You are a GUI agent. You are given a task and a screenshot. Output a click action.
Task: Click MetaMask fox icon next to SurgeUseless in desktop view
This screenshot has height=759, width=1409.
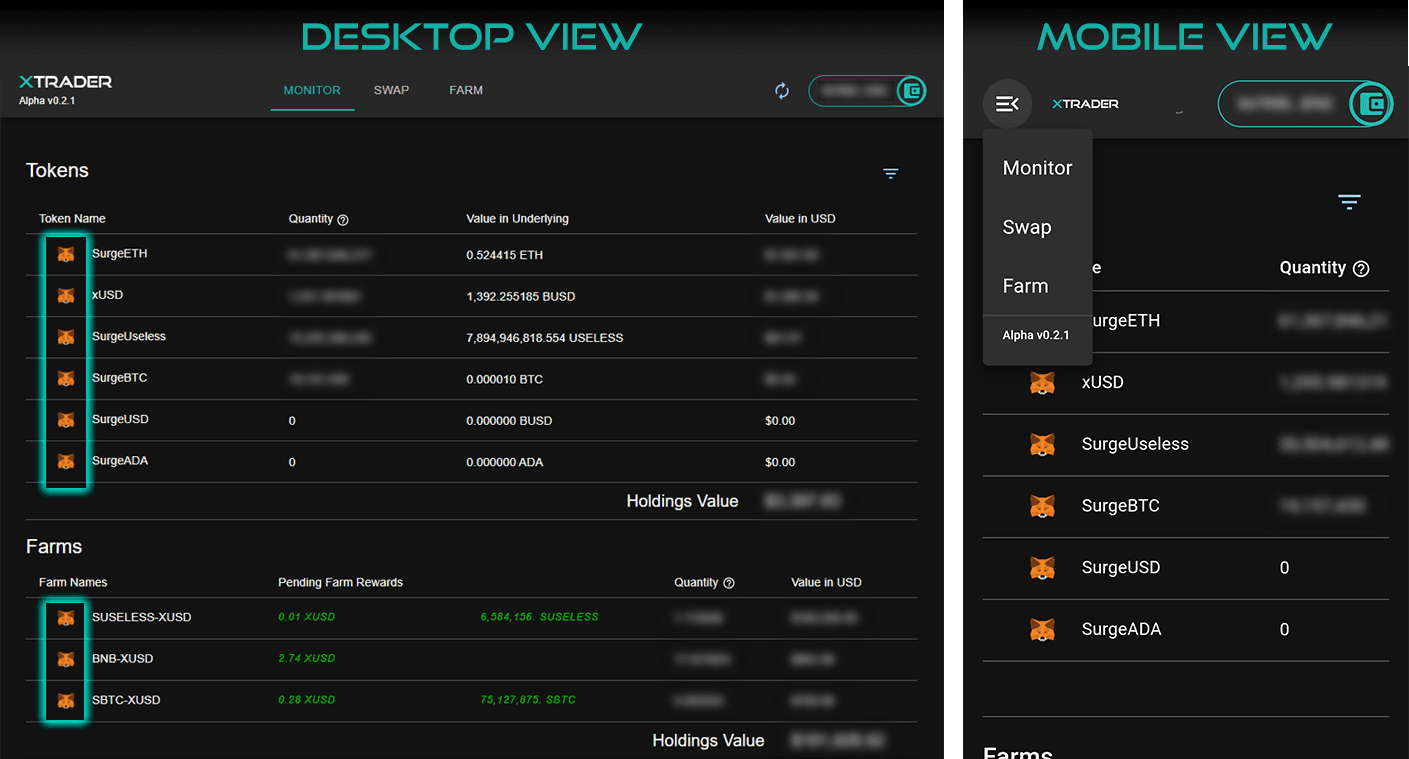click(66, 337)
